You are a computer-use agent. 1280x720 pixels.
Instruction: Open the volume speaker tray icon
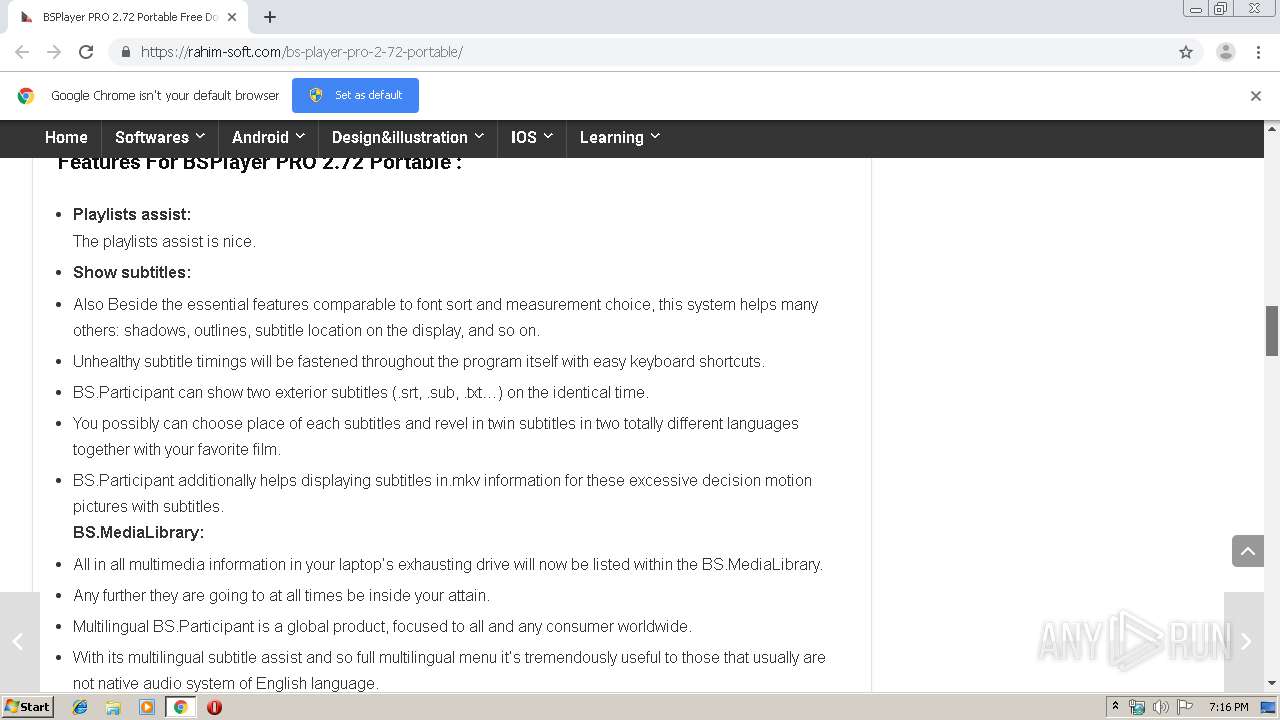point(1161,707)
